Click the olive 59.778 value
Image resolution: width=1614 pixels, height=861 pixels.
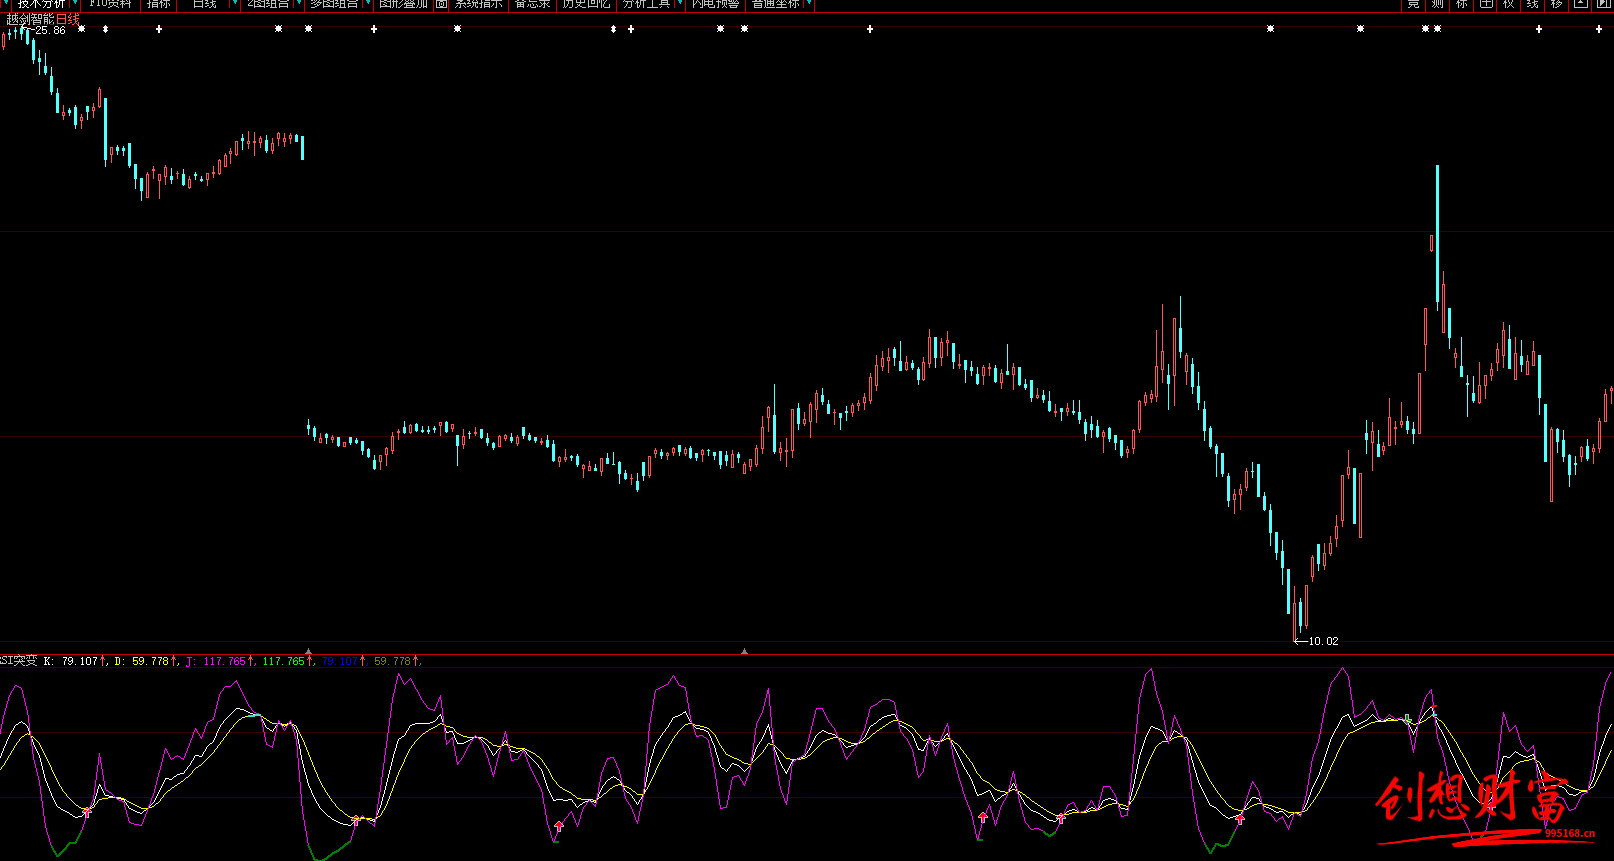coord(393,661)
